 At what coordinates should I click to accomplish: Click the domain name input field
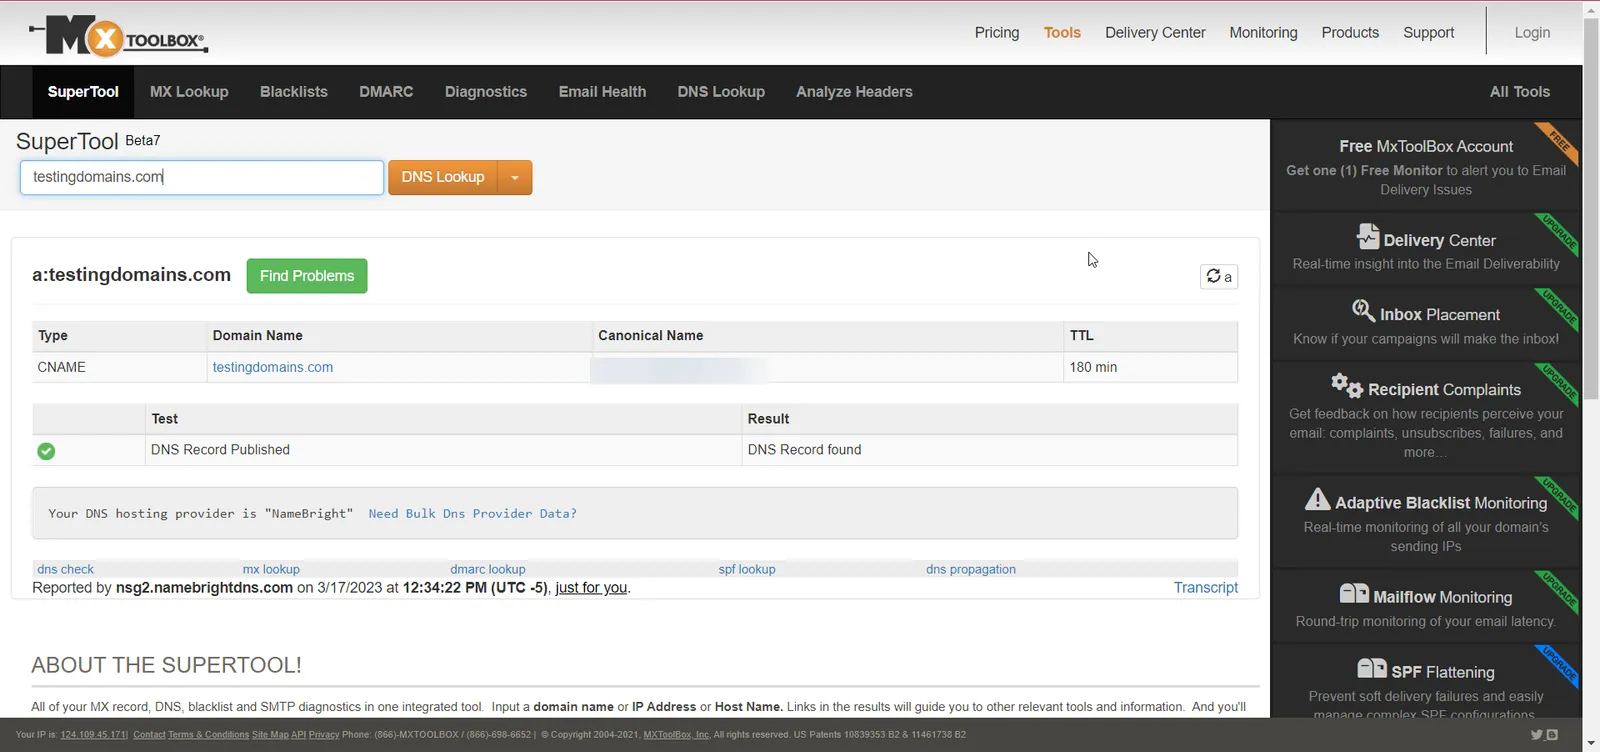(x=202, y=178)
